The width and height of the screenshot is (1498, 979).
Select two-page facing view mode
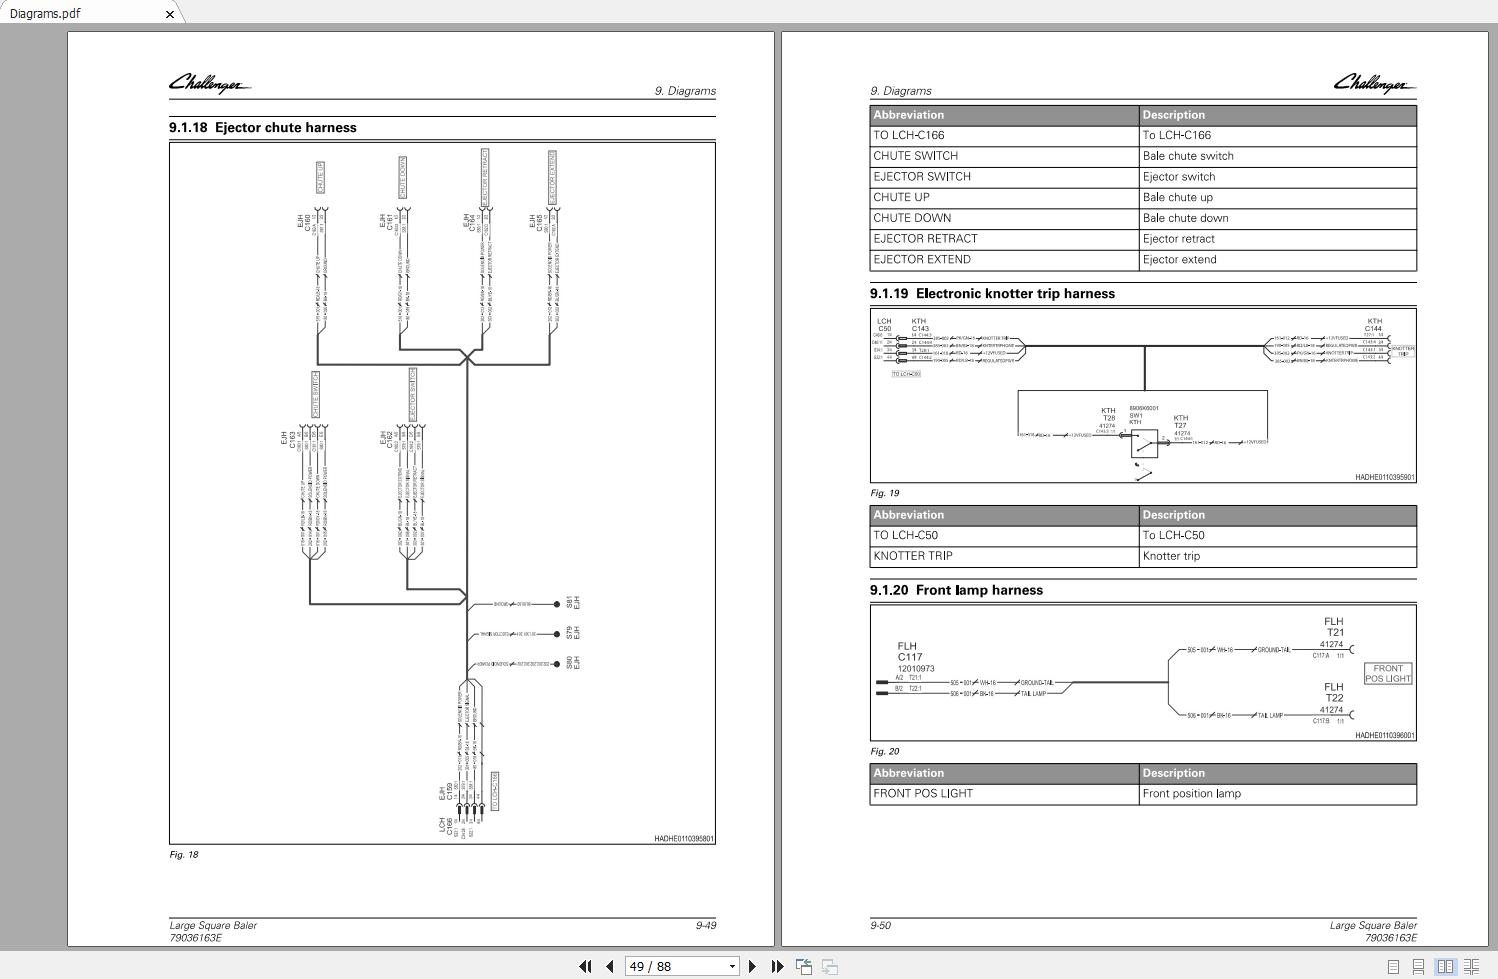(x=1445, y=966)
